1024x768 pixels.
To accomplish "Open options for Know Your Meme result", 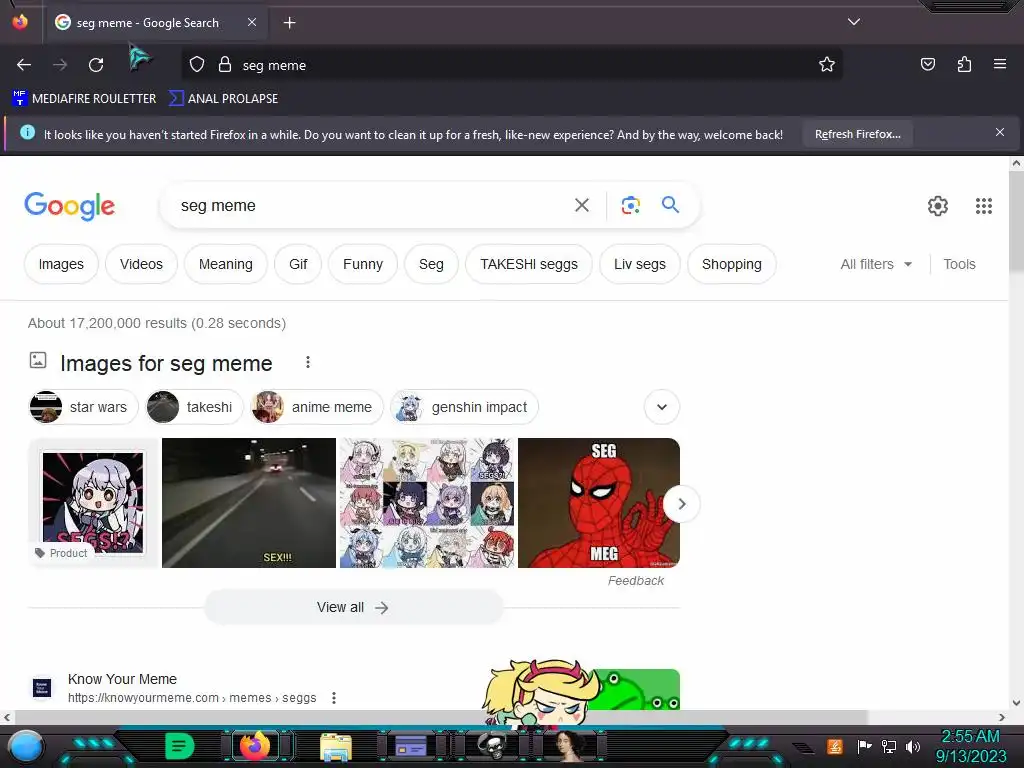I will coord(334,698).
